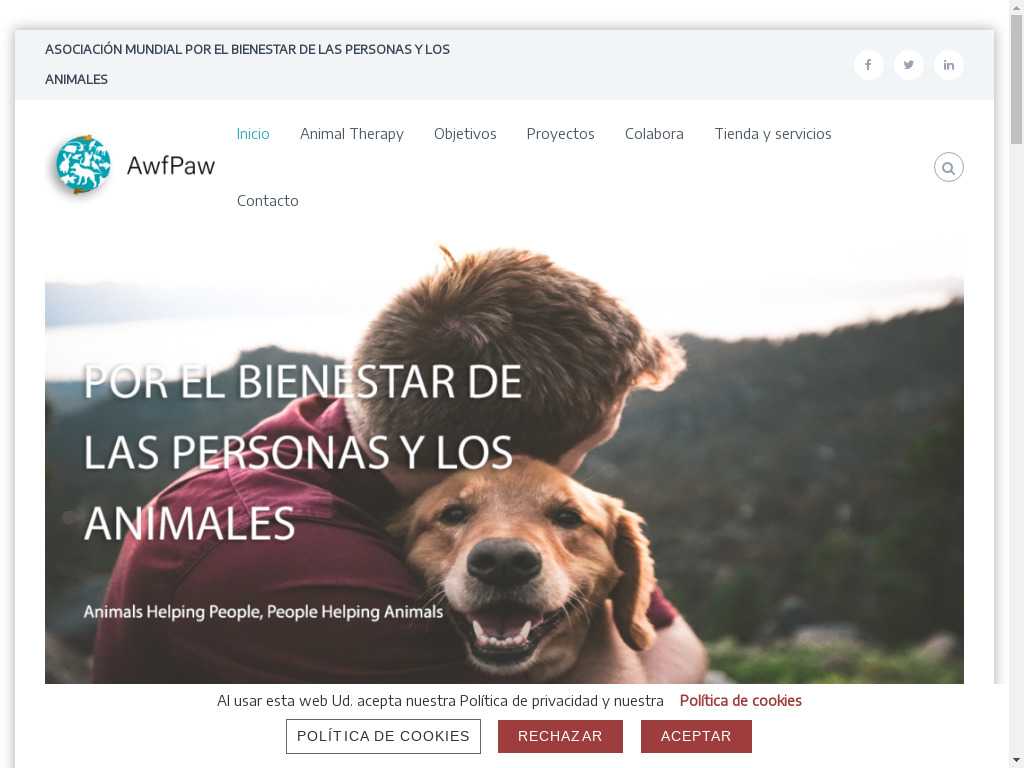The image size is (1024, 768).
Task: Open the Facebook social icon
Action: click(x=868, y=65)
